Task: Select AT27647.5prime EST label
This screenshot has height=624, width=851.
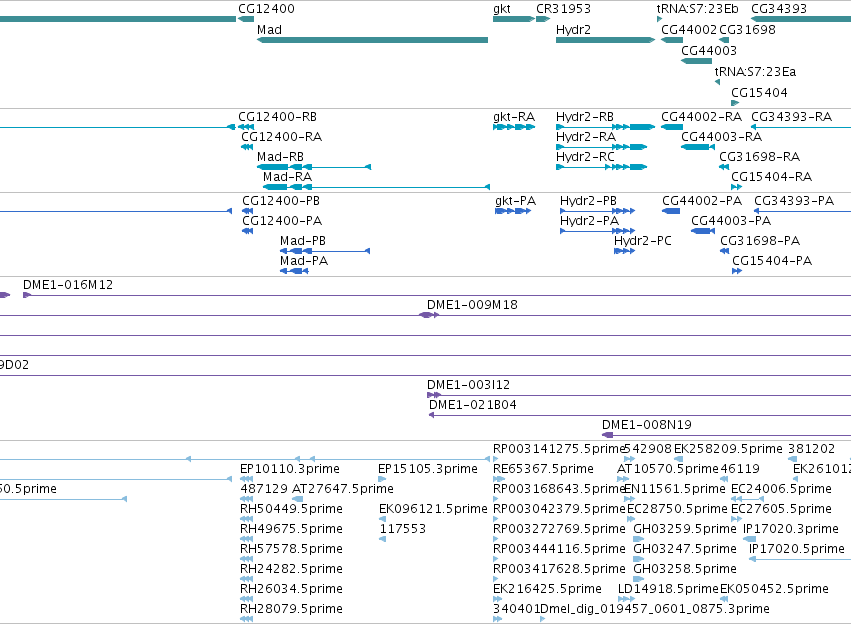Action: (343, 489)
